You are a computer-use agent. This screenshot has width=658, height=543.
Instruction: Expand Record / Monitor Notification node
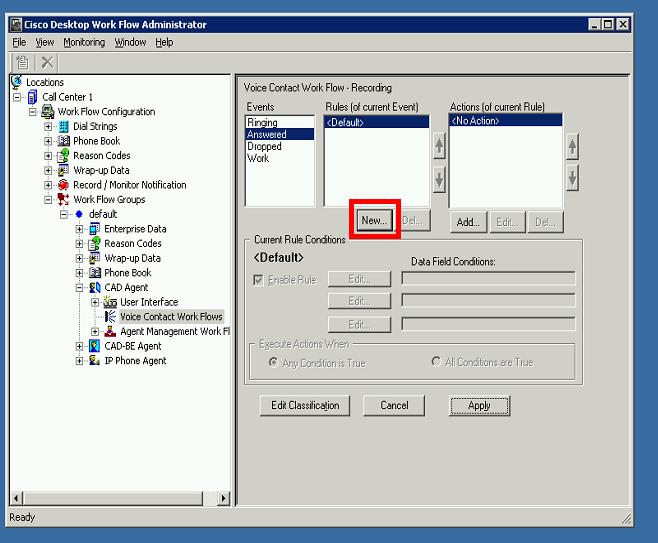pyautogui.click(x=48, y=185)
